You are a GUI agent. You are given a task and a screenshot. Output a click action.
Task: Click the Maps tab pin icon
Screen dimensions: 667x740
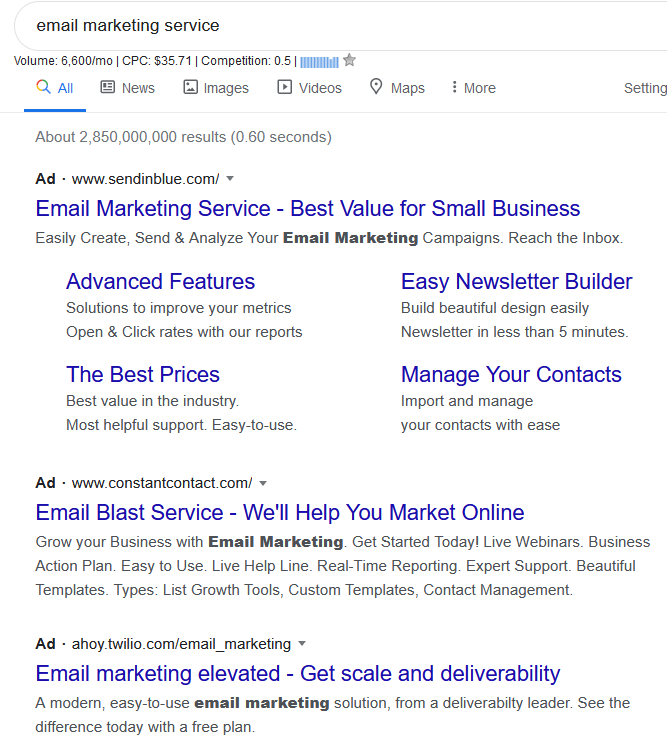pyautogui.click(x=376, y=87)
